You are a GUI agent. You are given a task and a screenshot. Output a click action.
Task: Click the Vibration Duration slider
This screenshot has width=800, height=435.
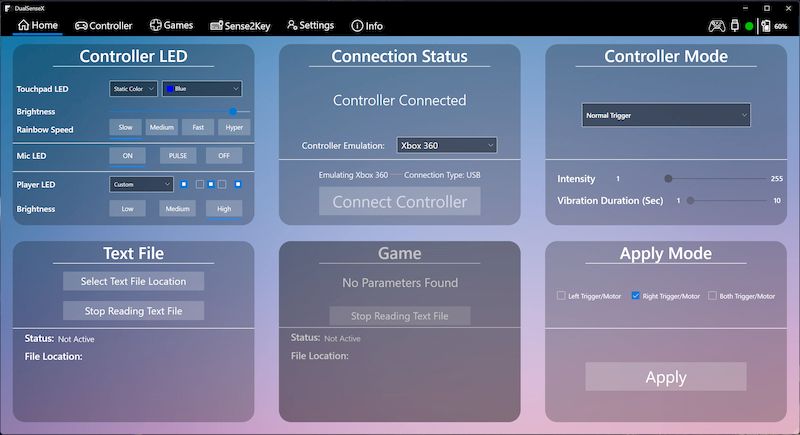click(x=727, y=200)
